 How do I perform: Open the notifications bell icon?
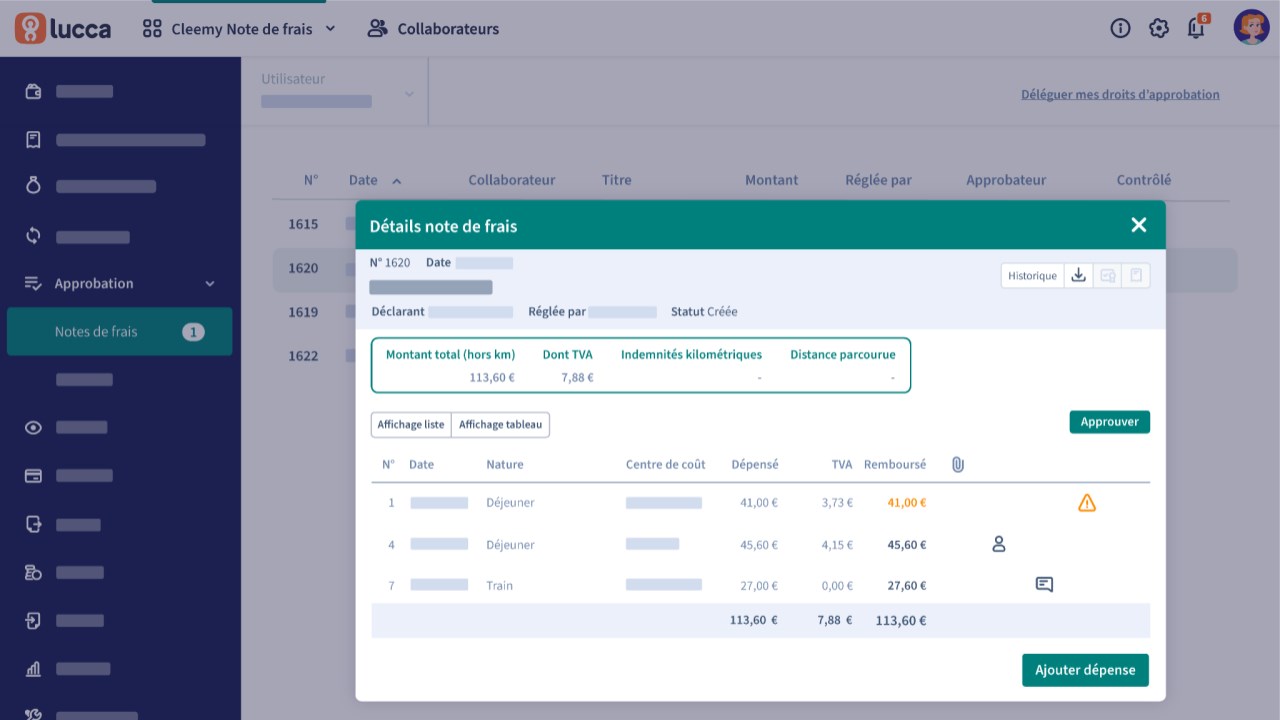click(x=1196, y=28)
